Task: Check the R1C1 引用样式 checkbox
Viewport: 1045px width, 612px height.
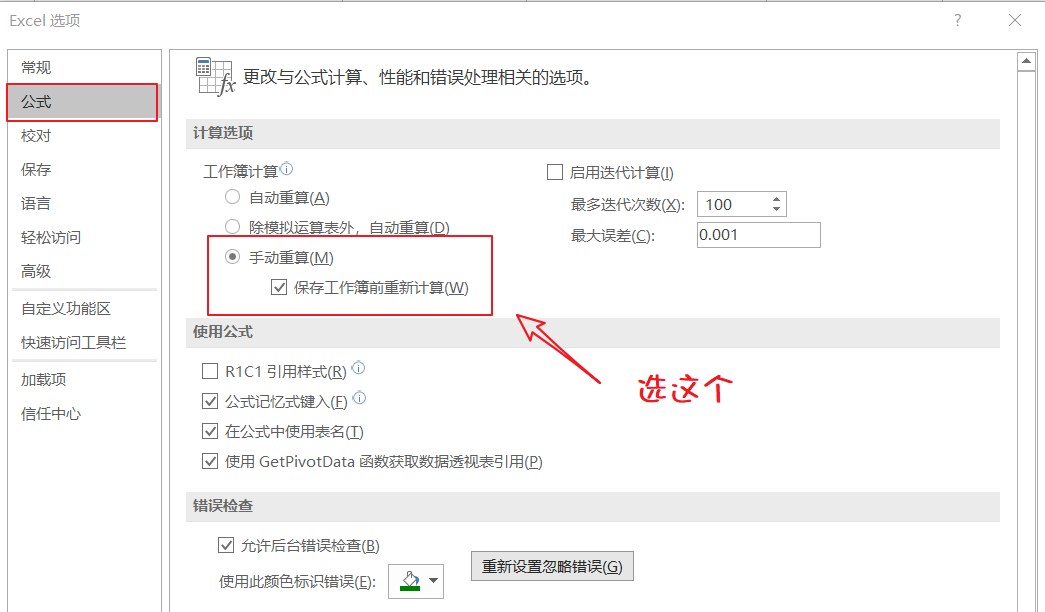Action: [210, 371]
